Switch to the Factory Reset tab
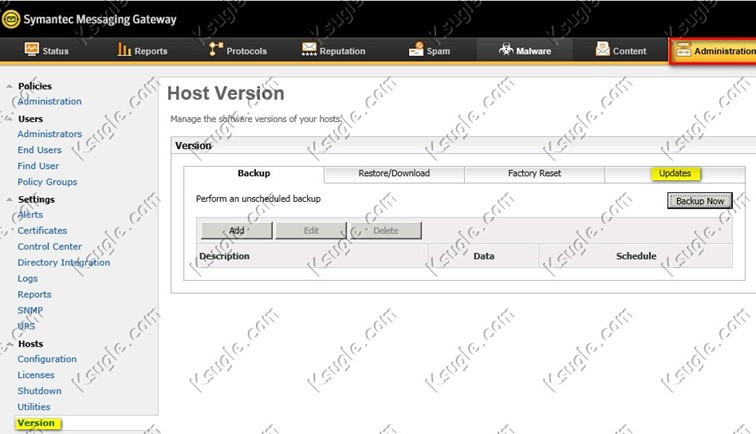756x434 pixels. 534,174
